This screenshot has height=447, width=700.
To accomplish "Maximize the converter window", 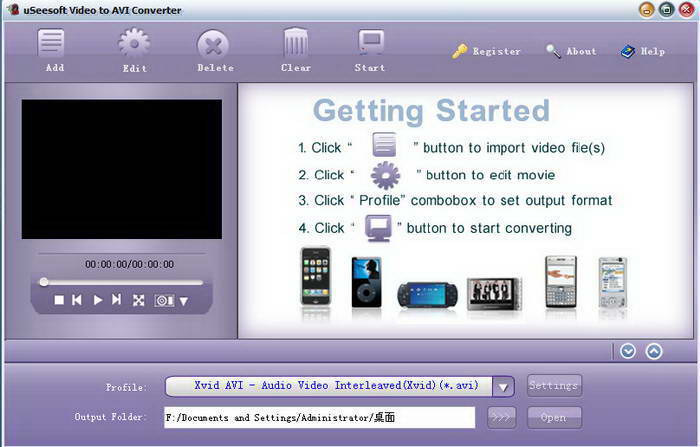I will pos(667,9).
